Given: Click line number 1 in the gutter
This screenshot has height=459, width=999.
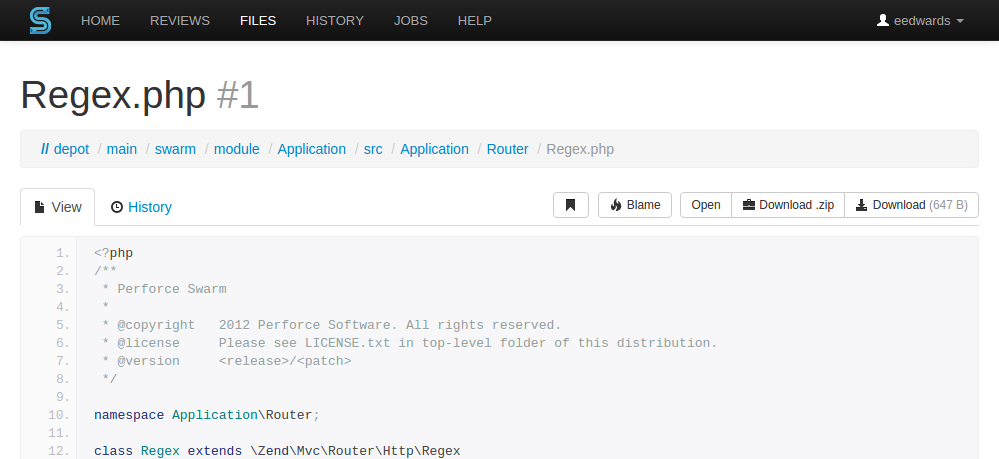Looking at the screenshot, I should click(62, 254).
